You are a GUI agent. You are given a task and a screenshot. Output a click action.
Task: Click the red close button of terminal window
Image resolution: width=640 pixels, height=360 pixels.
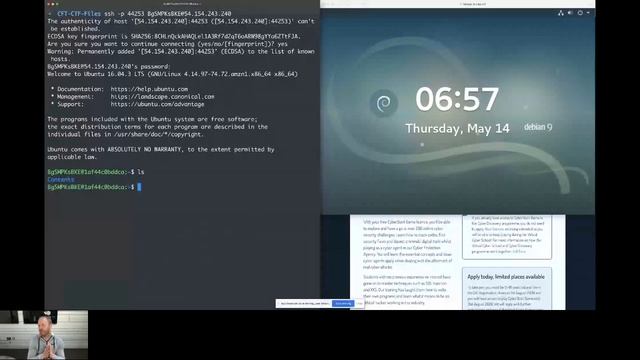pyautogui.click(x=49, y=4)
